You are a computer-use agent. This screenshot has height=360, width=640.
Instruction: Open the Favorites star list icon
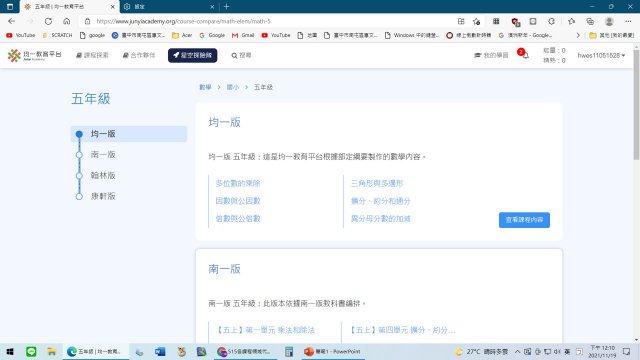coord(571,21)
